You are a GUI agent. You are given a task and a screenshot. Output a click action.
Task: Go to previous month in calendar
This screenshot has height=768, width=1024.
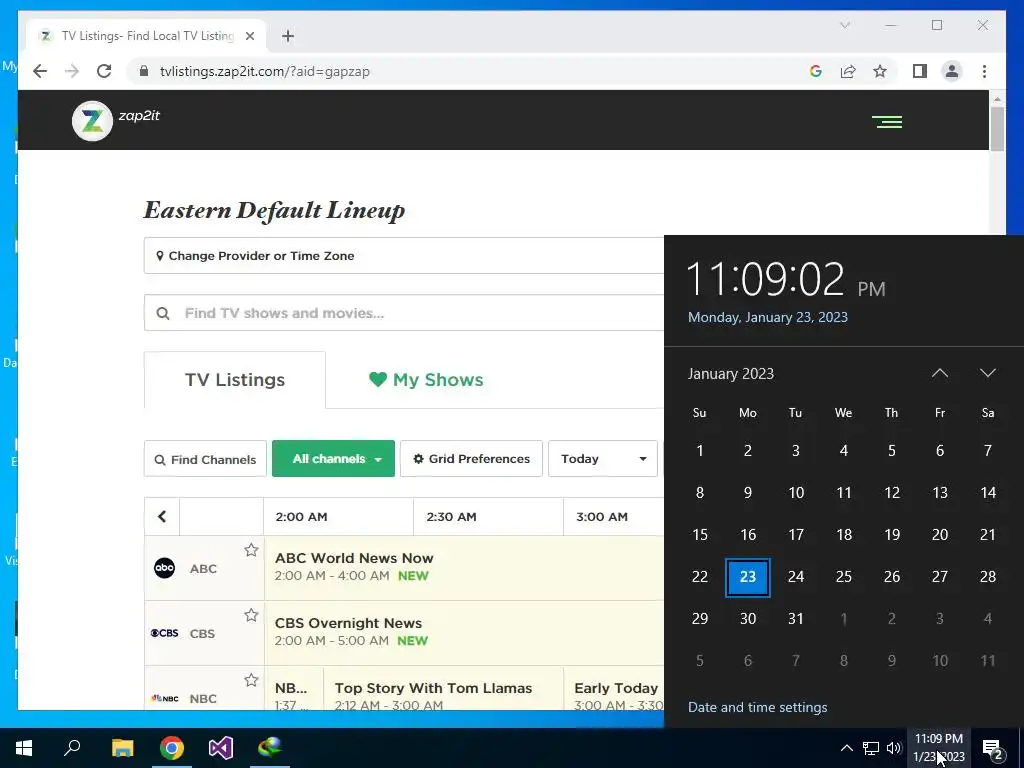click(x=939, y=373)
